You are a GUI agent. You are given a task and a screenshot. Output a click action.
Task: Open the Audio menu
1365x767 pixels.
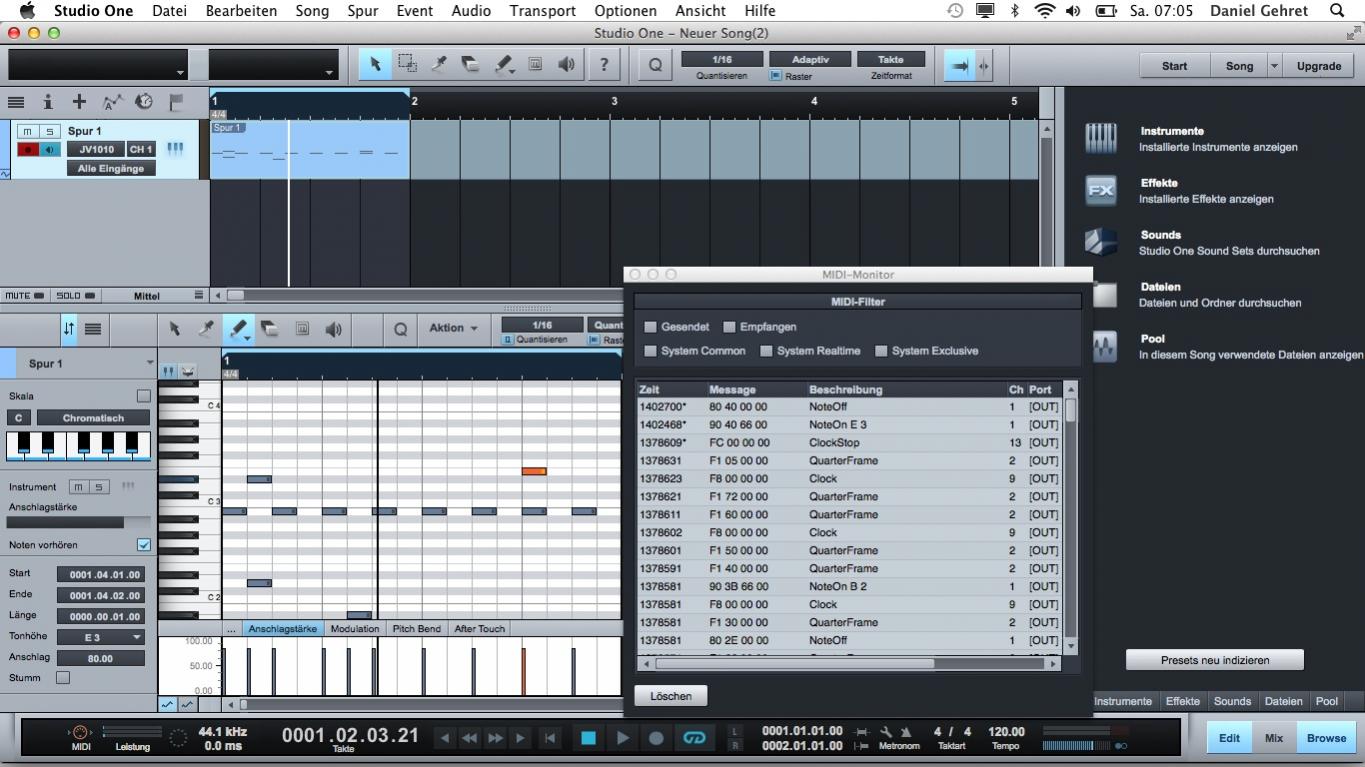[471, 11]
